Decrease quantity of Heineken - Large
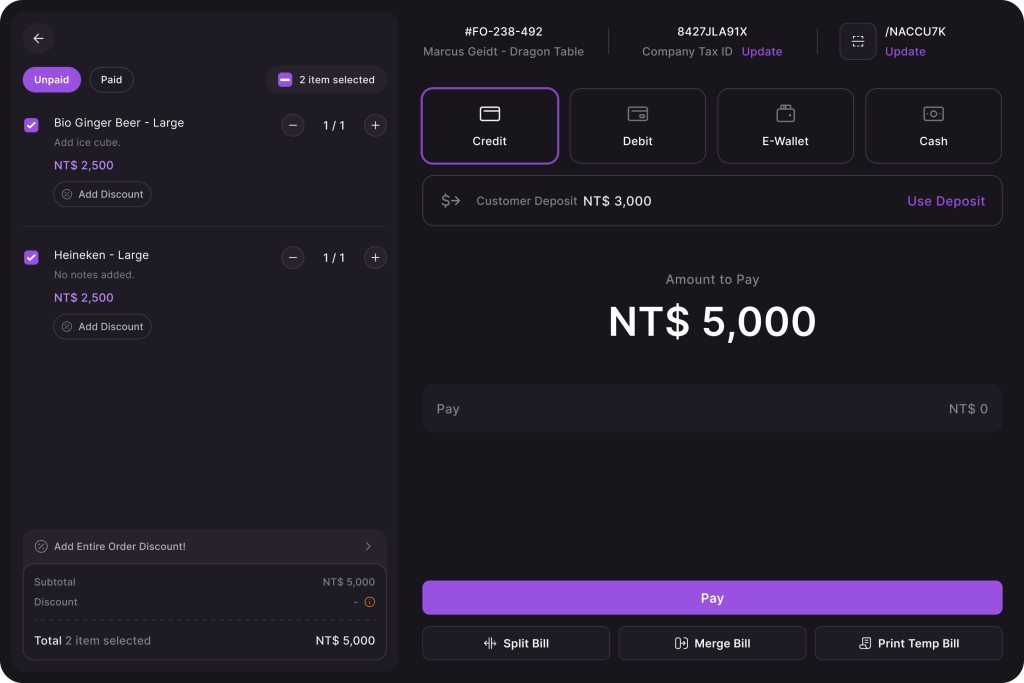1024x683 pixels. (293, 258)
